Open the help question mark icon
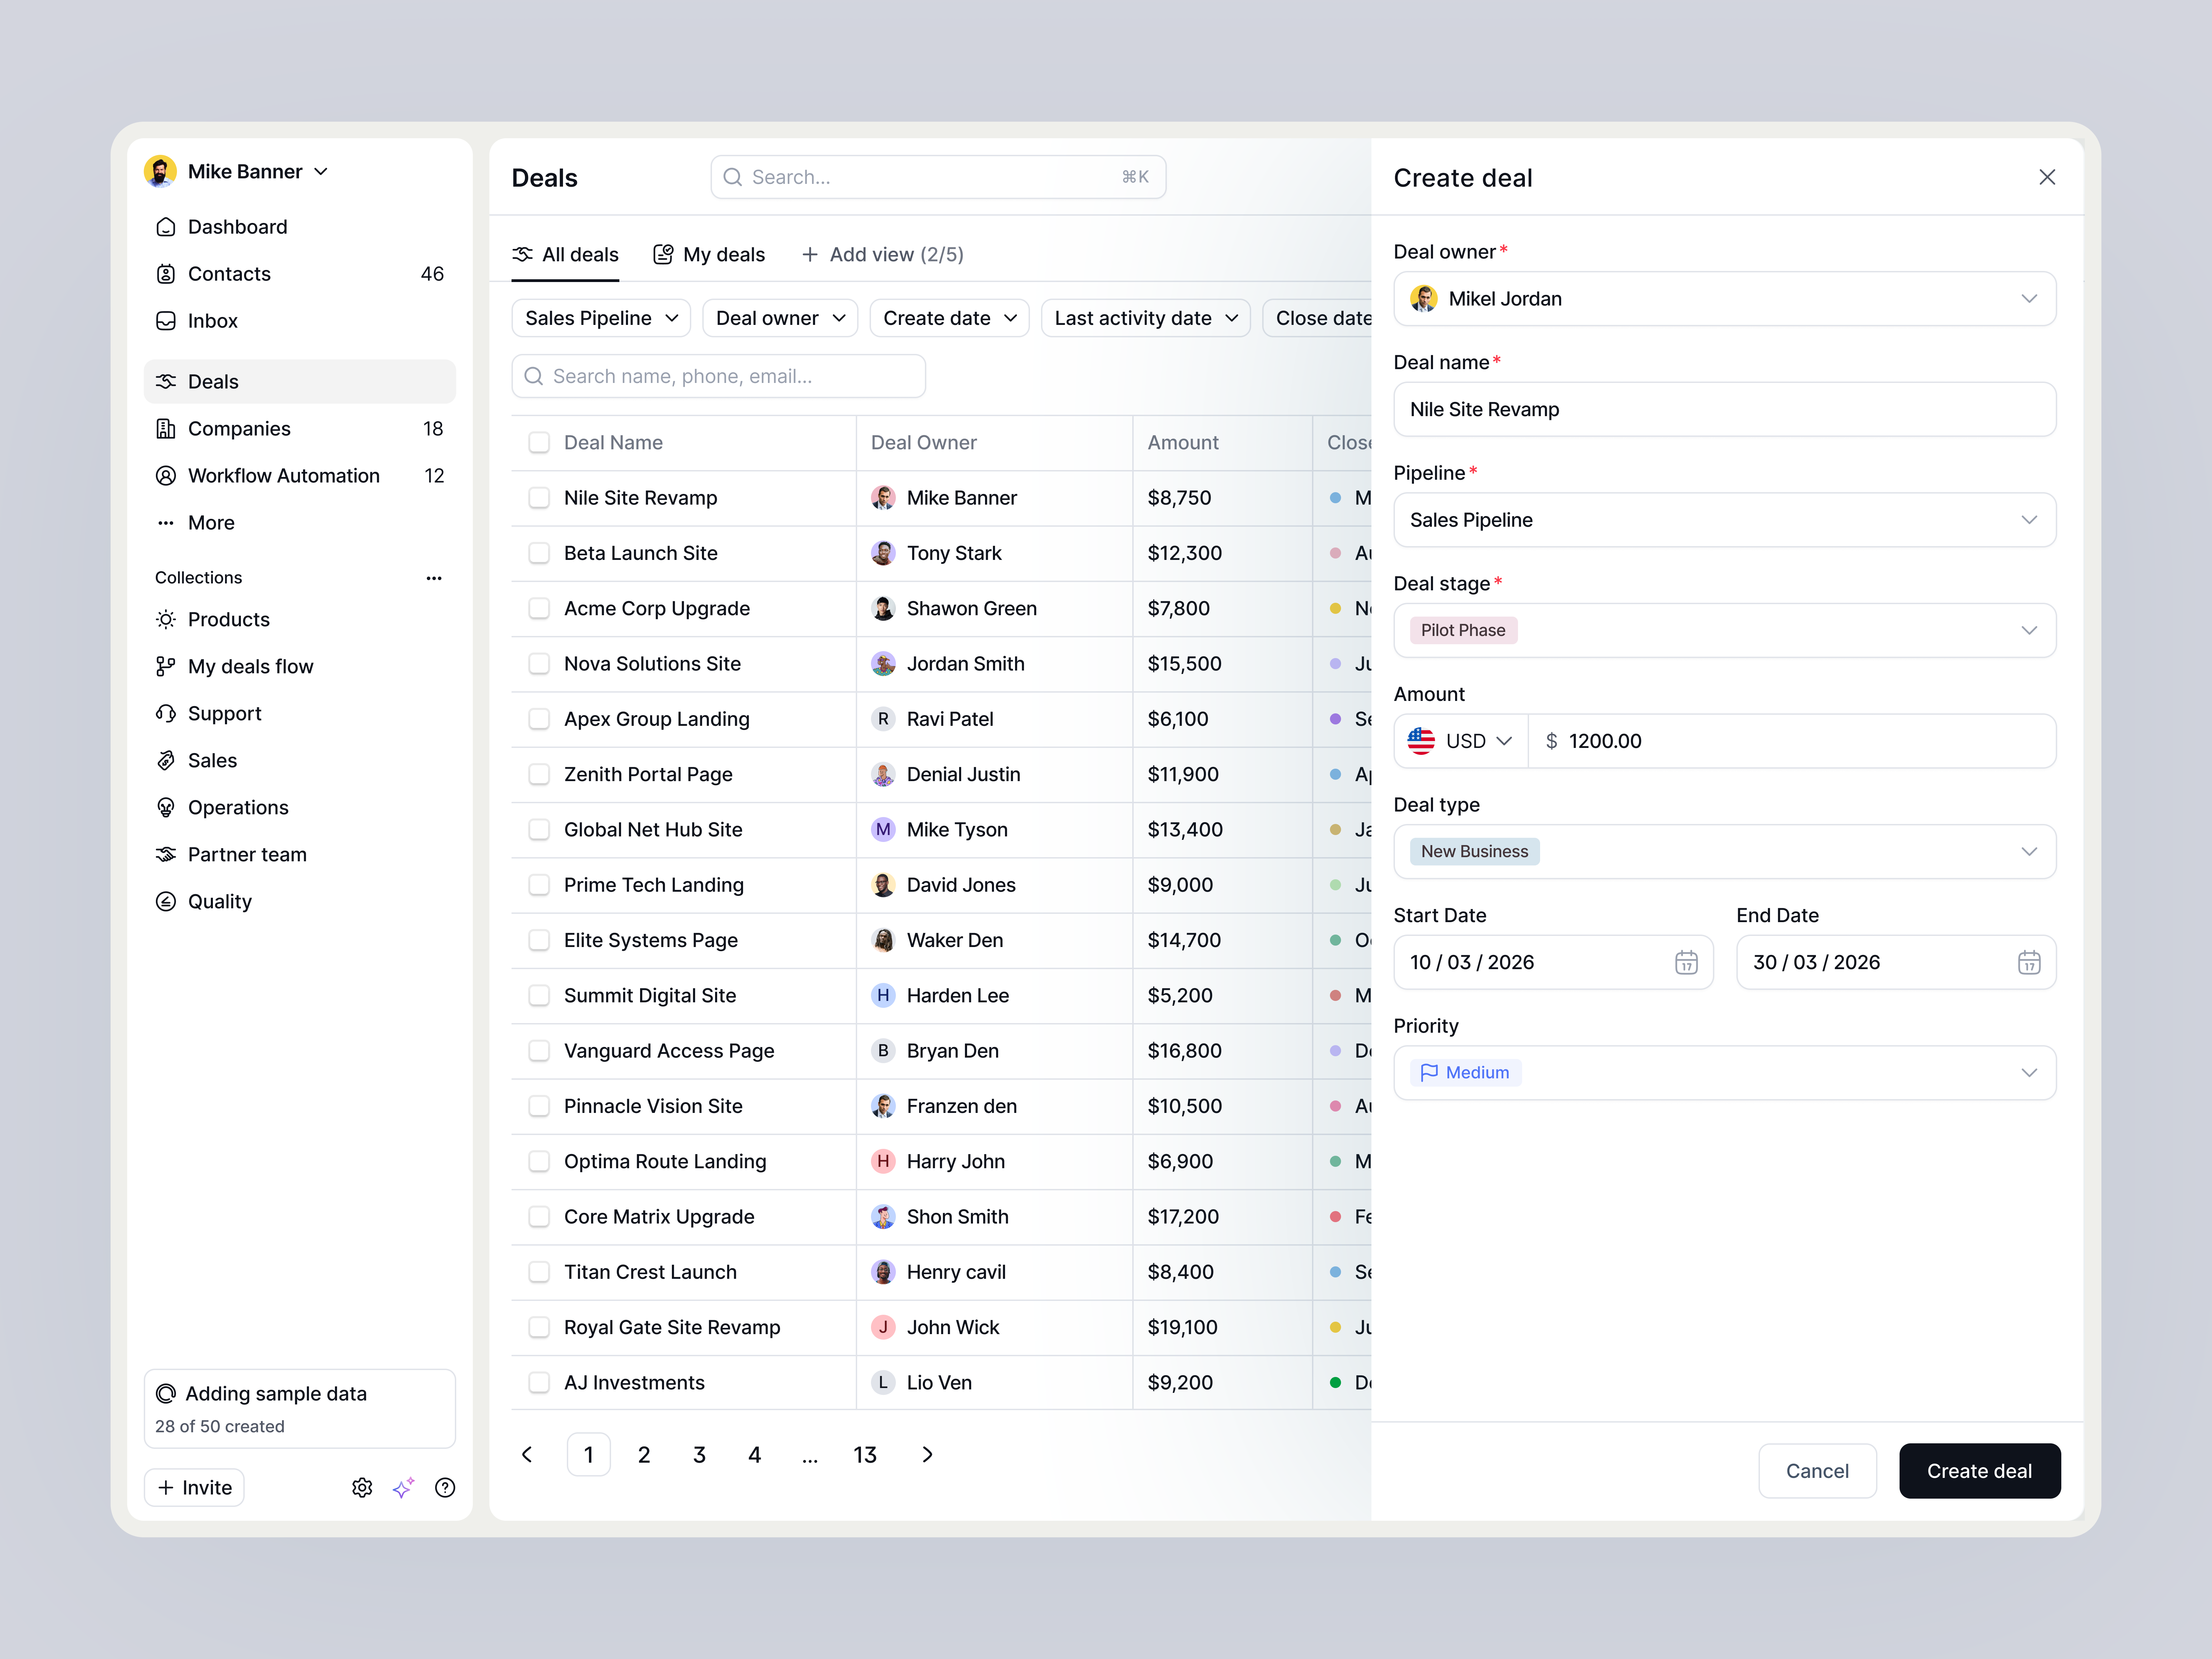The image size is (2212, 1659). [x=445, y=1488]
